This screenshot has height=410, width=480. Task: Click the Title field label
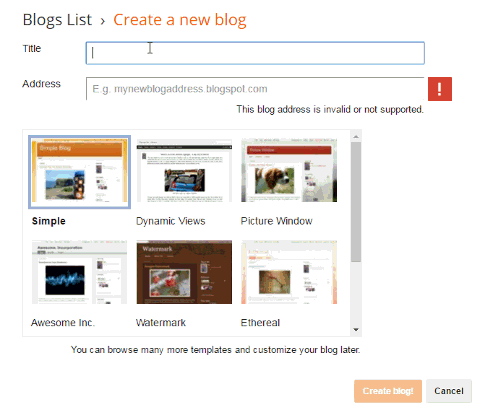(x=32, y=49)
